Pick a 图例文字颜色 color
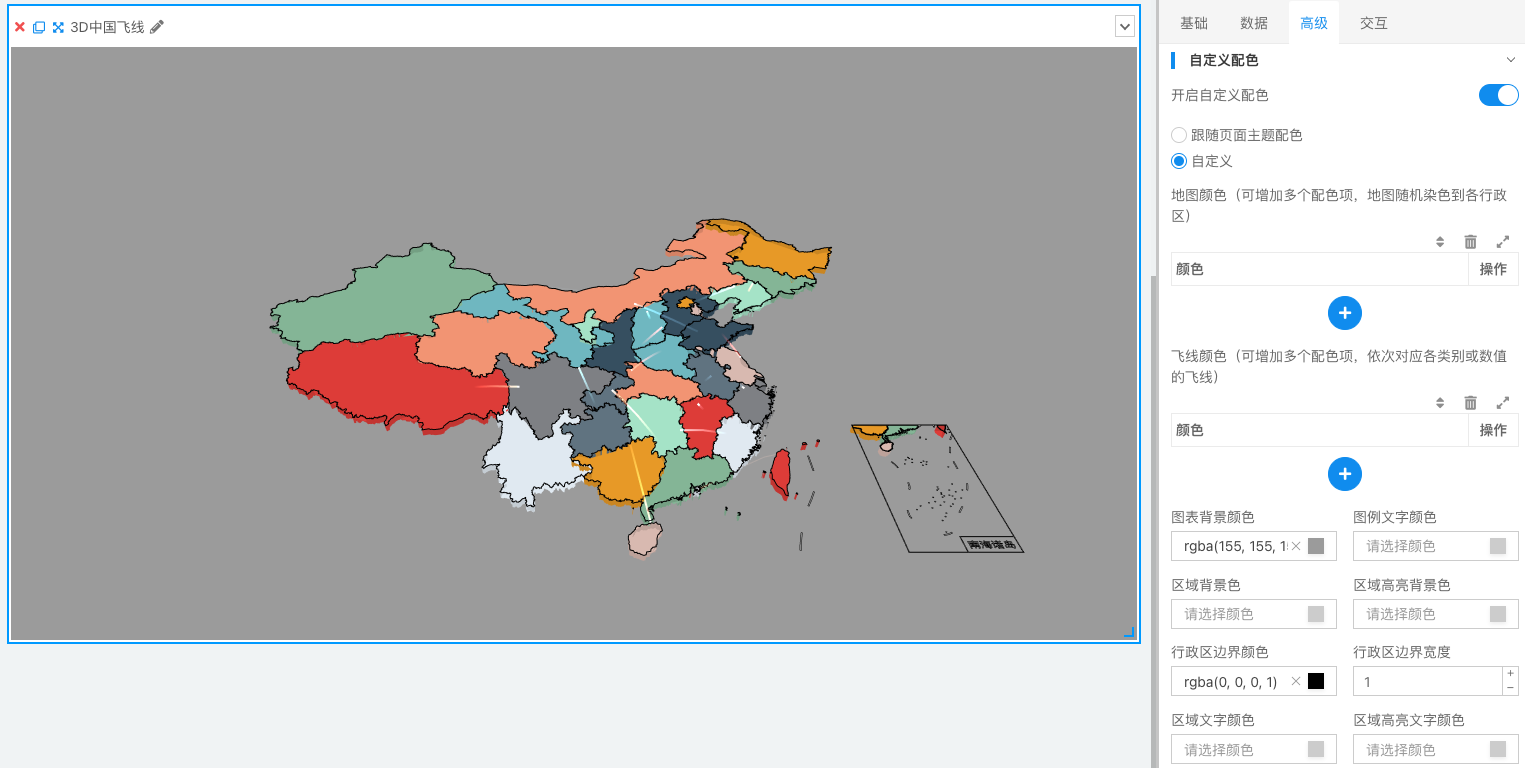This screenshot has height=768, width=1525. 1435,546
